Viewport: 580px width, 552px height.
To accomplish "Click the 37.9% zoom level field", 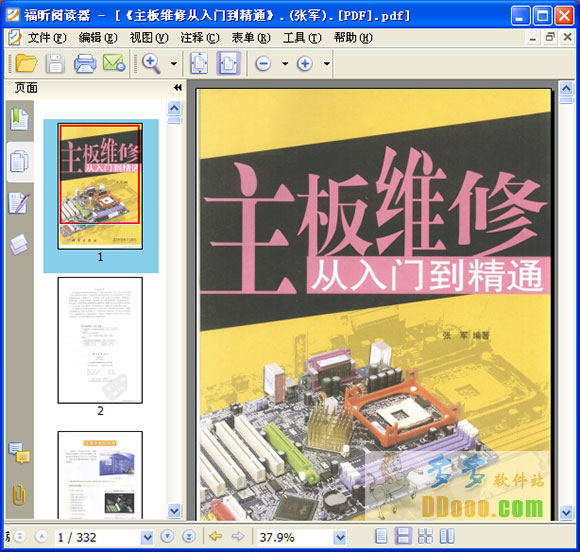I will coord(295,537).
